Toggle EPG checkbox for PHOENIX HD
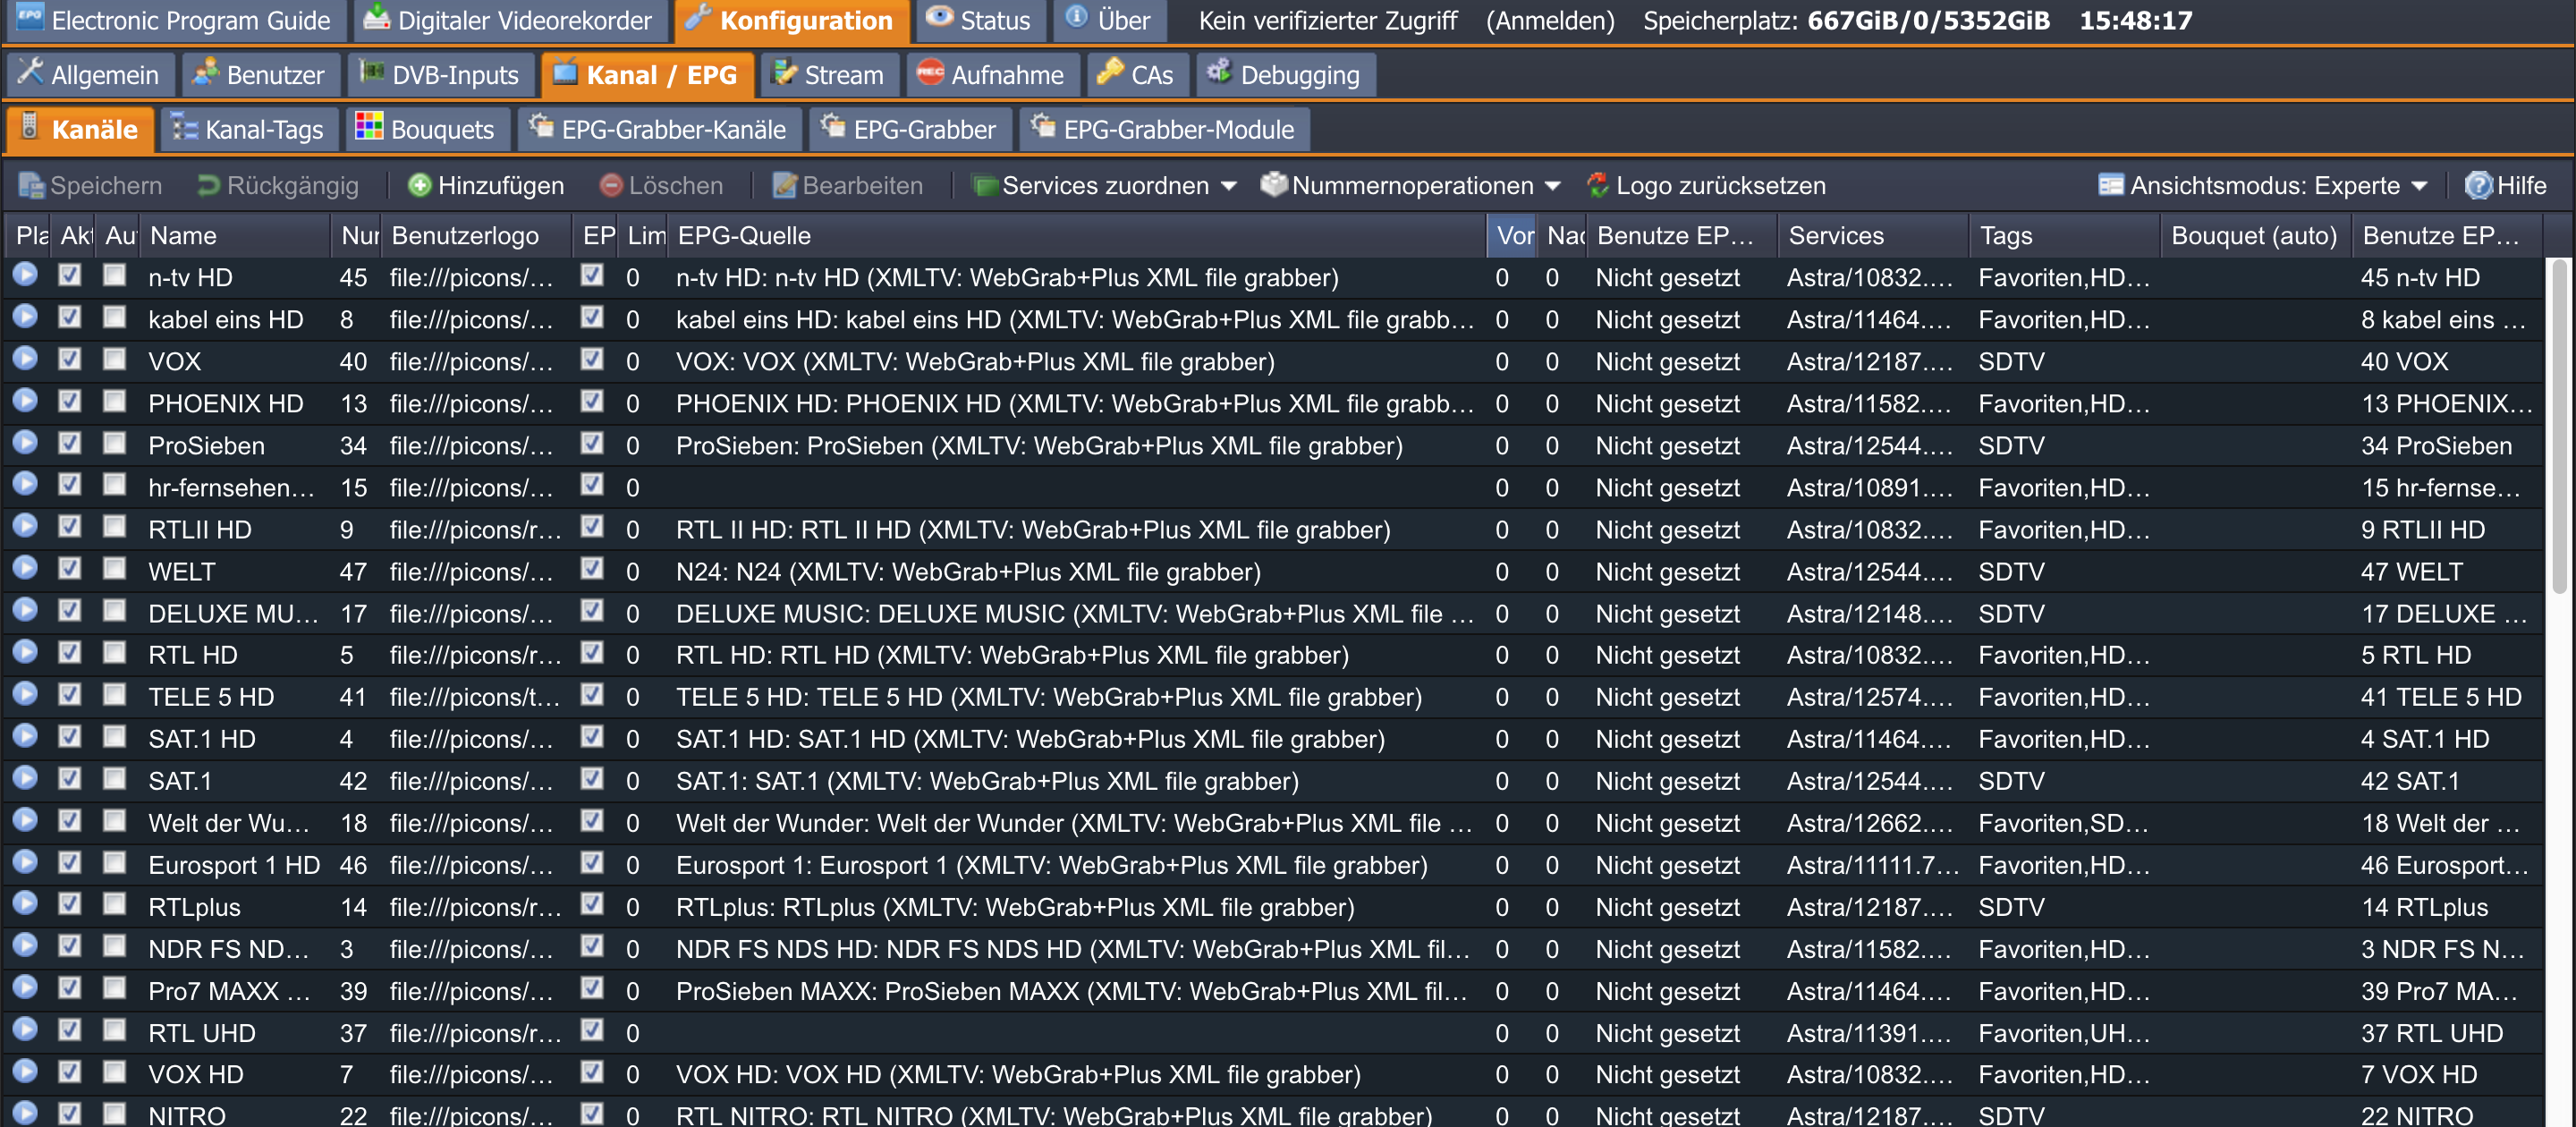This screenshot has width=2576, height=1127. pos(592,401)
